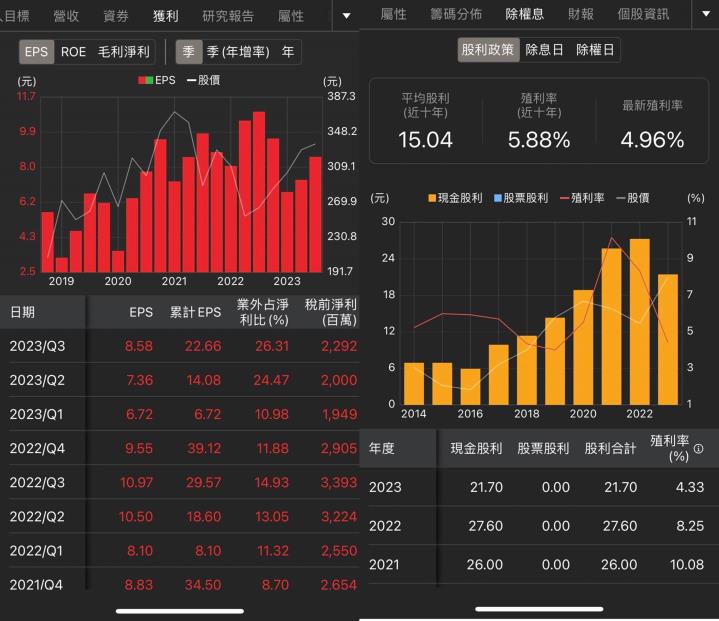
Task: Toggle period to 年 (yearly)
Action: pos(288,52)
